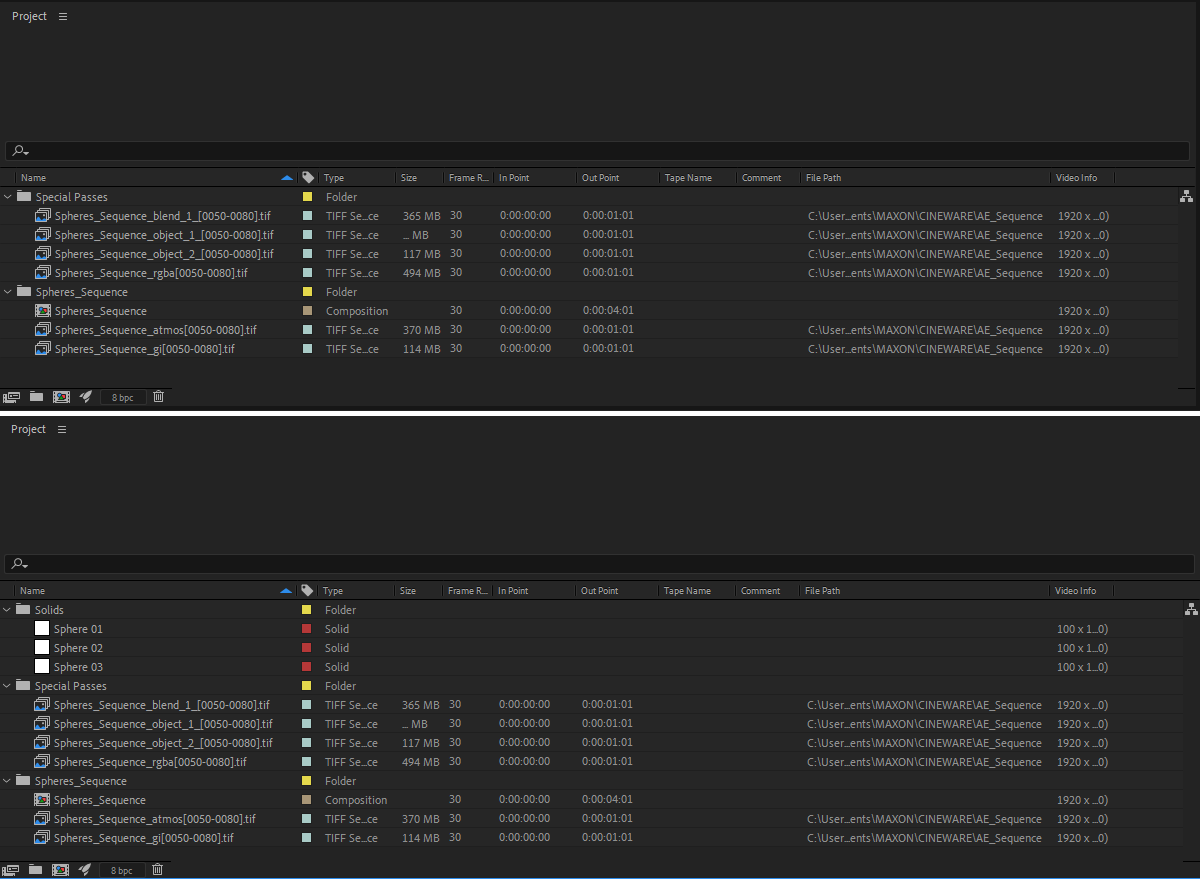Screen dimensions: 1200x879
Task: Select Sphere 02 solid name
Action: click(x=78, y=648)
